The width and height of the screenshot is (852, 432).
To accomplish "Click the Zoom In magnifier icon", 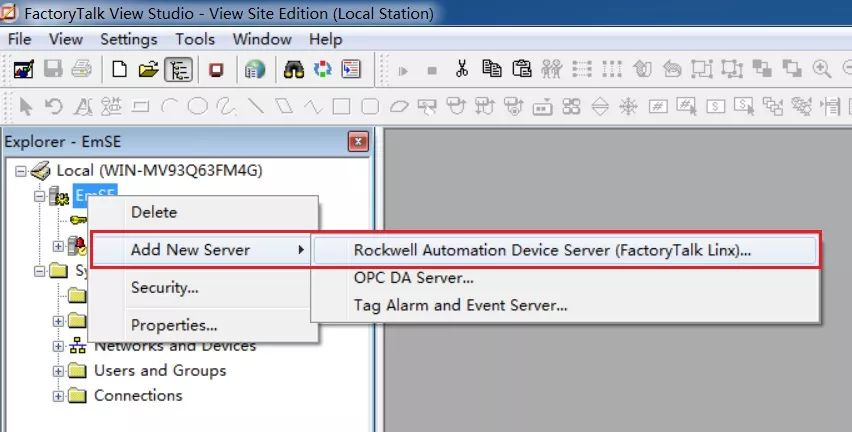I will (822, 68).
